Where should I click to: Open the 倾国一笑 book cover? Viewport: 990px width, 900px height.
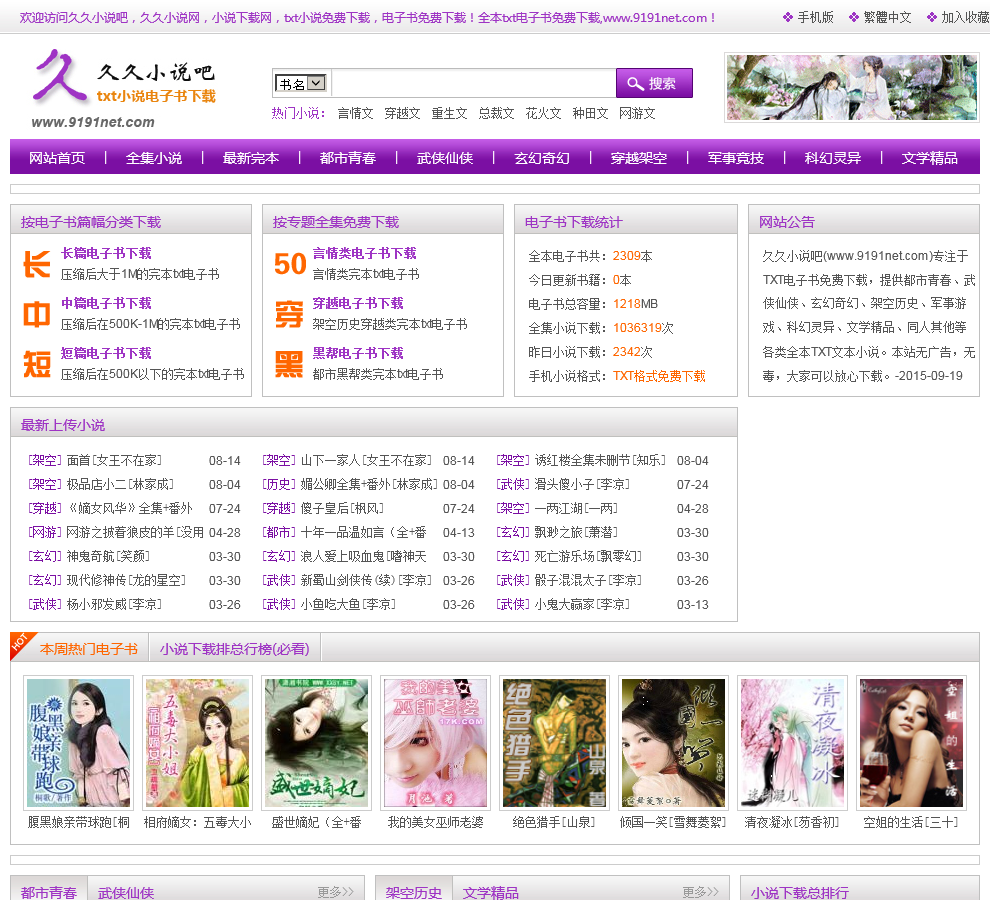click(x=674, y=743)
